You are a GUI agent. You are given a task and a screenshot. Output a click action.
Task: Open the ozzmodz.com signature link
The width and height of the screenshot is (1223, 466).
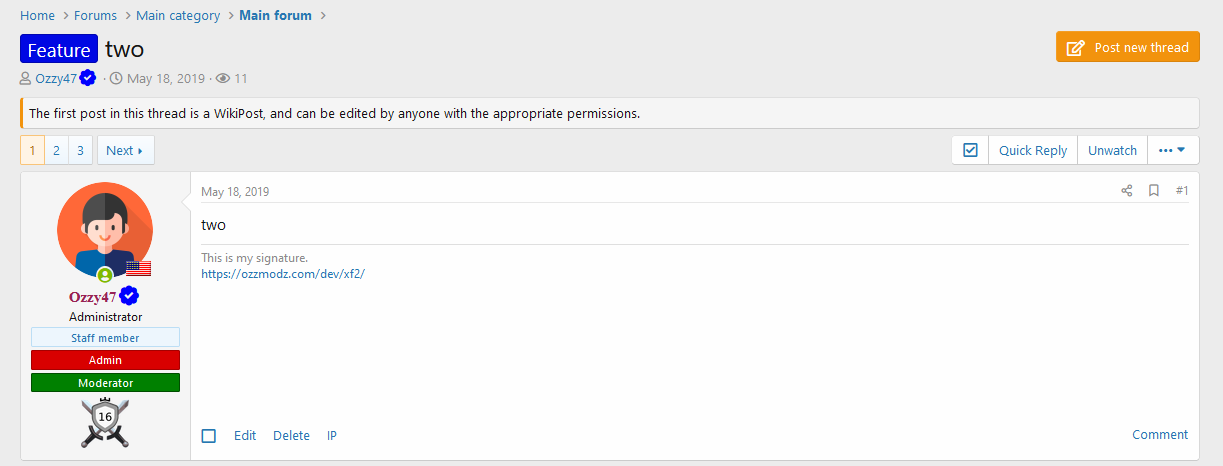pyautogui.click(x=283, y=273)
